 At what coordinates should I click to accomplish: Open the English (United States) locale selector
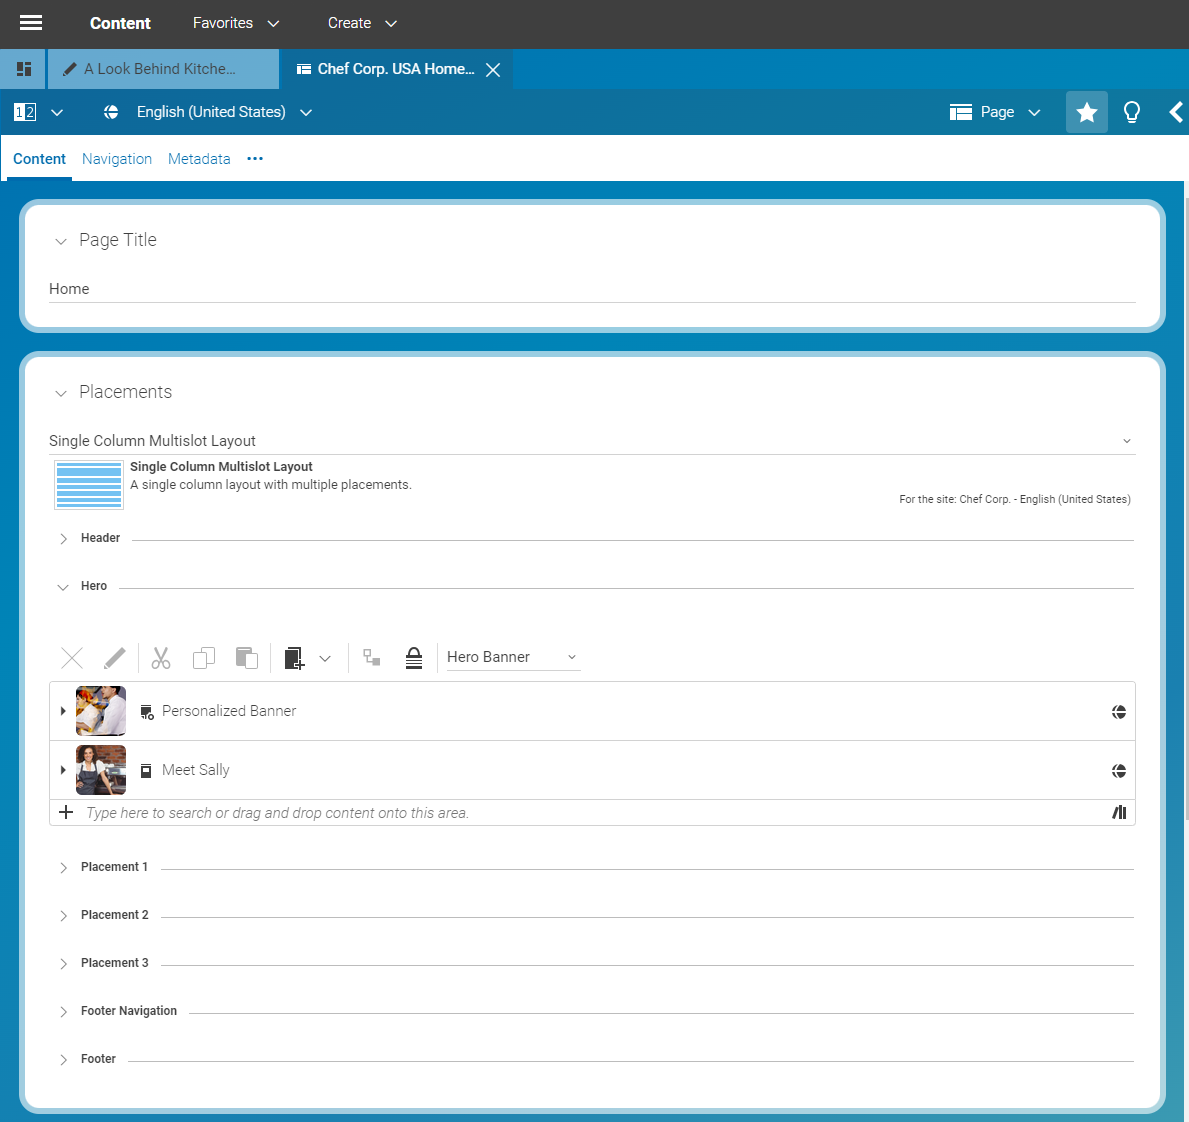coord(211,112)
